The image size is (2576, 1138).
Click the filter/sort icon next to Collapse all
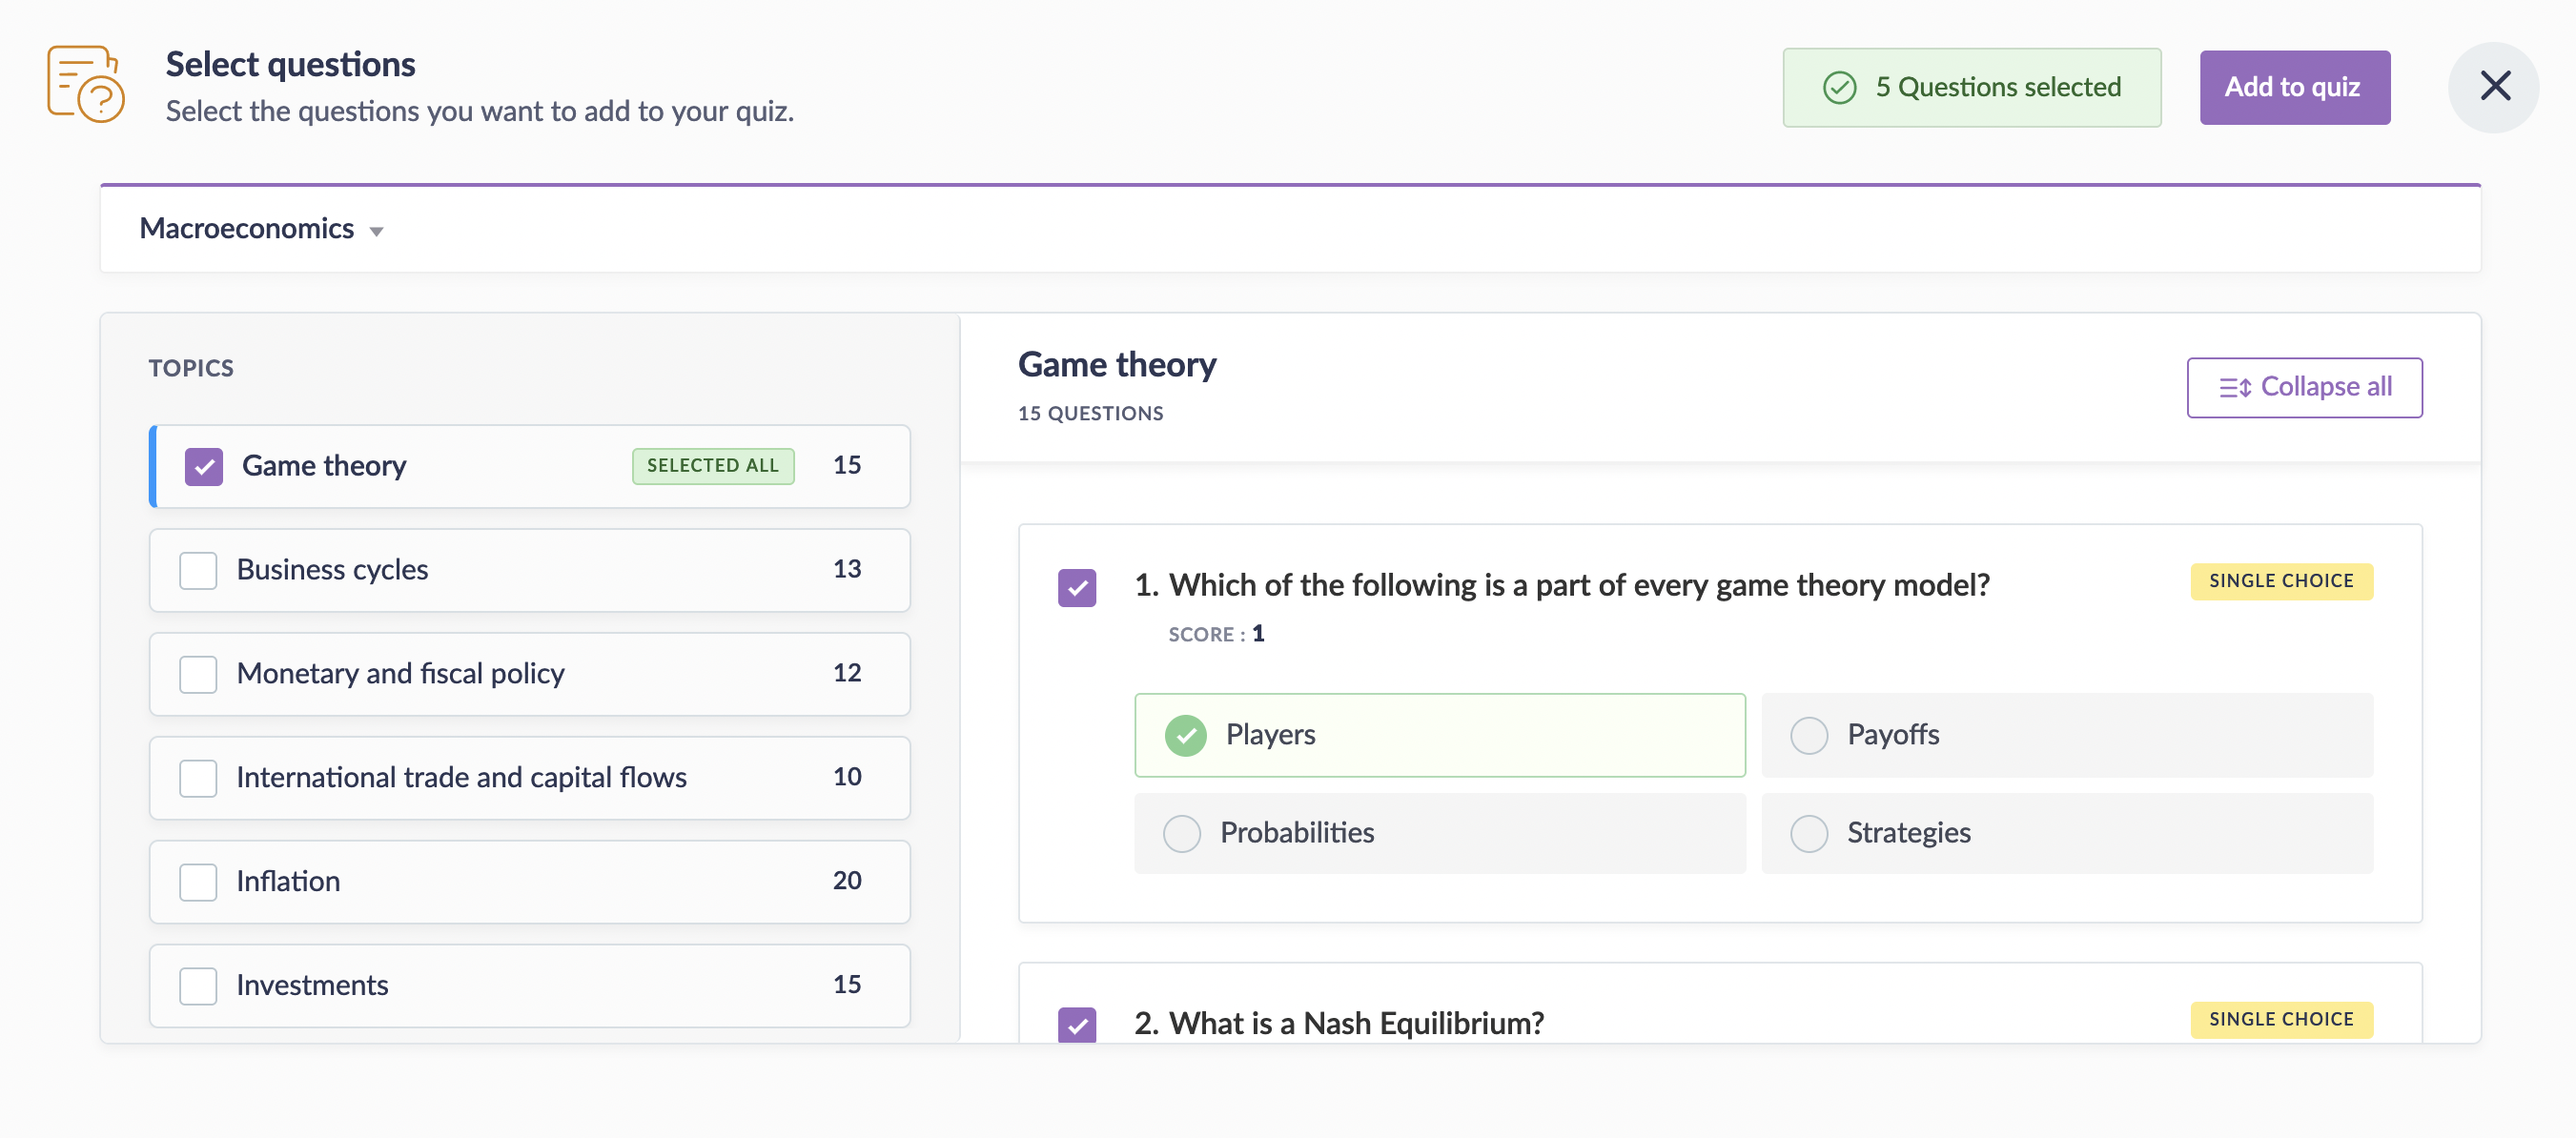coord(2233,386)
